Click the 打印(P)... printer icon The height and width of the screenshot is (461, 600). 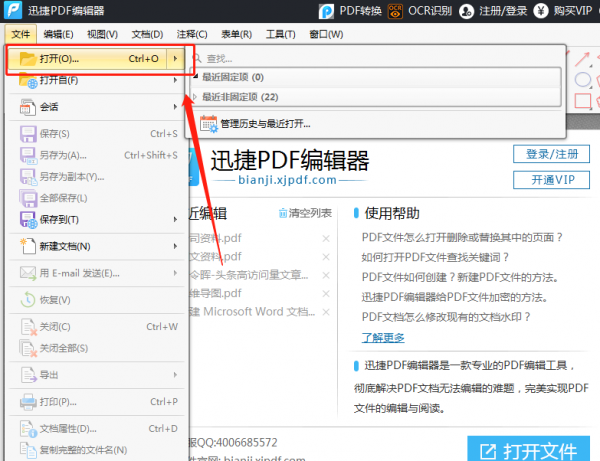tap(28, 402)
